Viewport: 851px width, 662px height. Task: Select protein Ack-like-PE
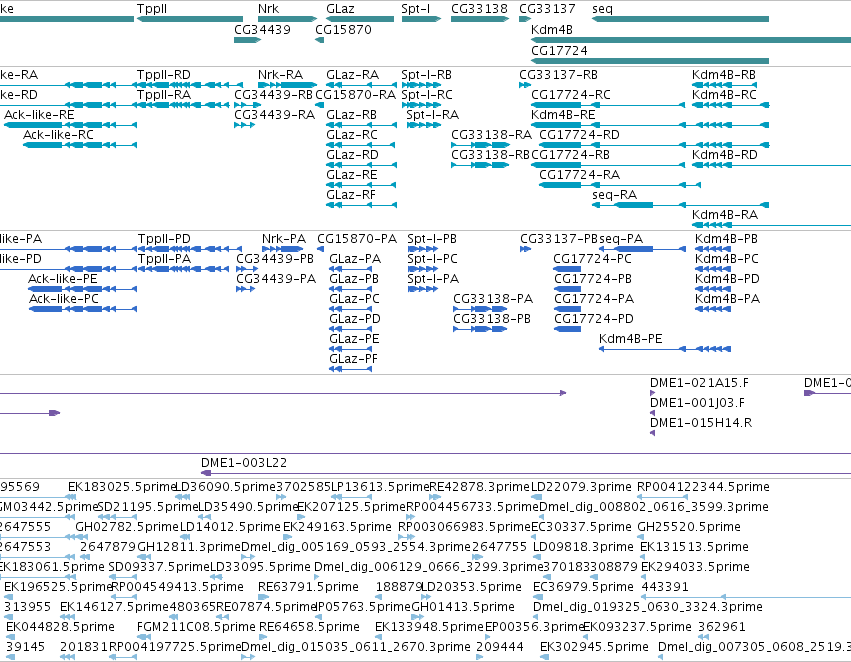[x=63, y=278]
